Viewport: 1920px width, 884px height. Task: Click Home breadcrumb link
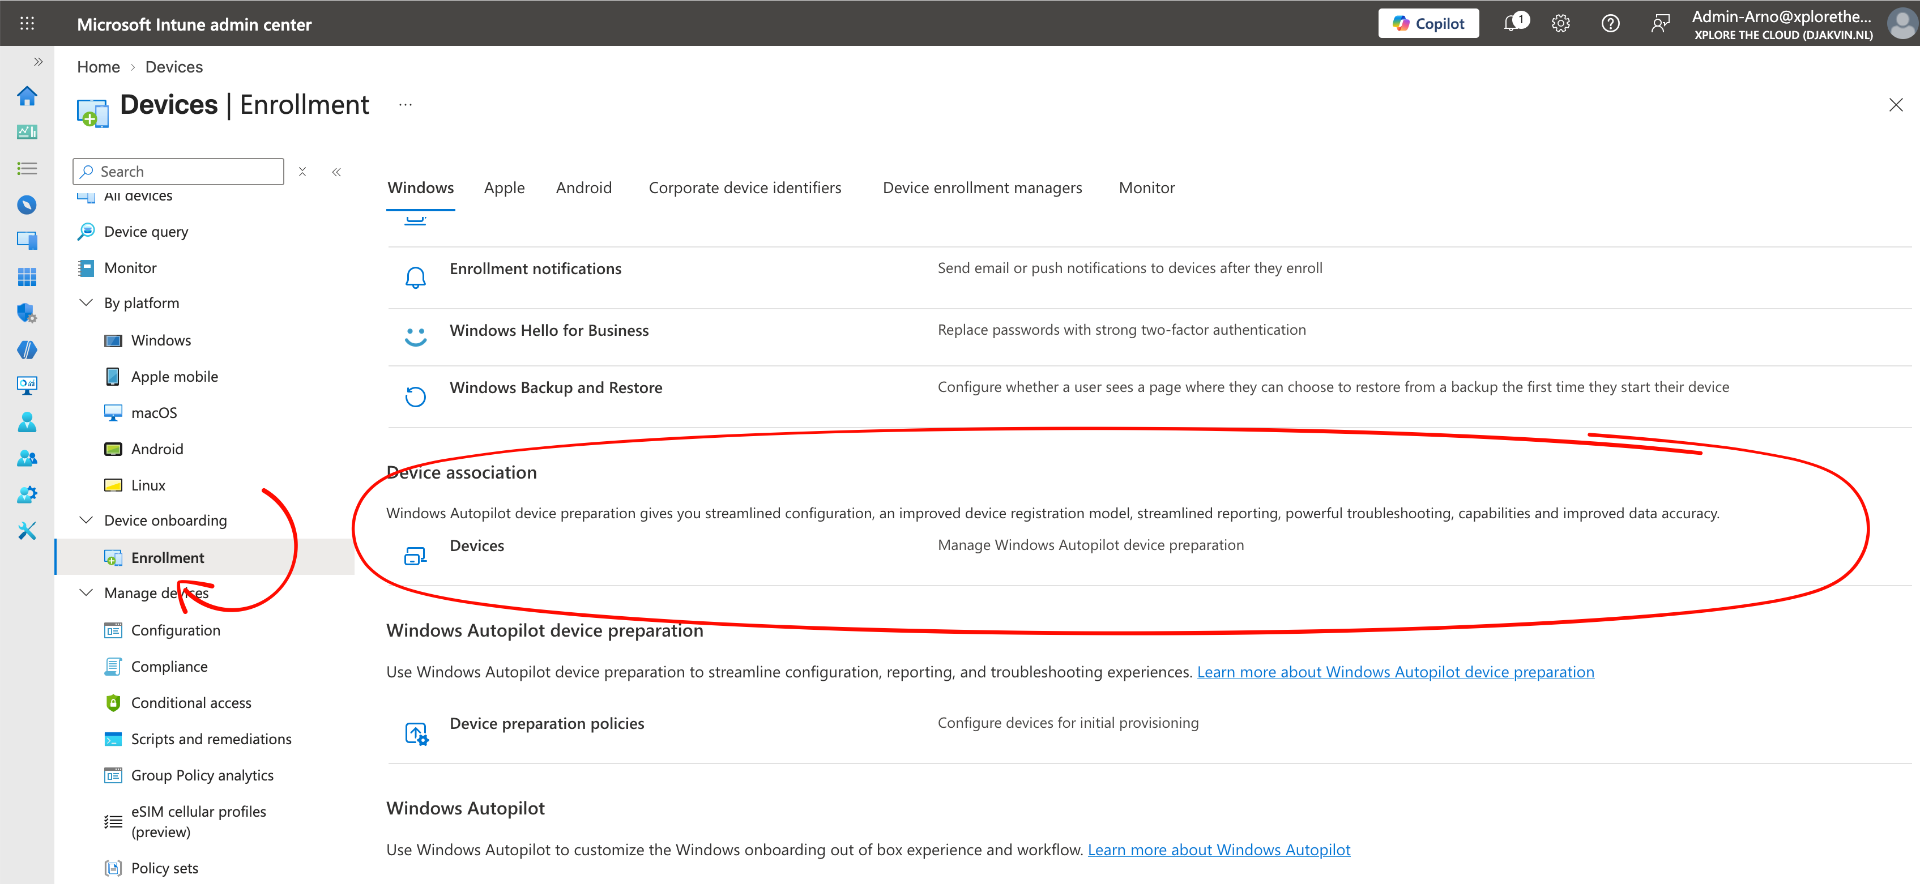click(x=98, y=67)
